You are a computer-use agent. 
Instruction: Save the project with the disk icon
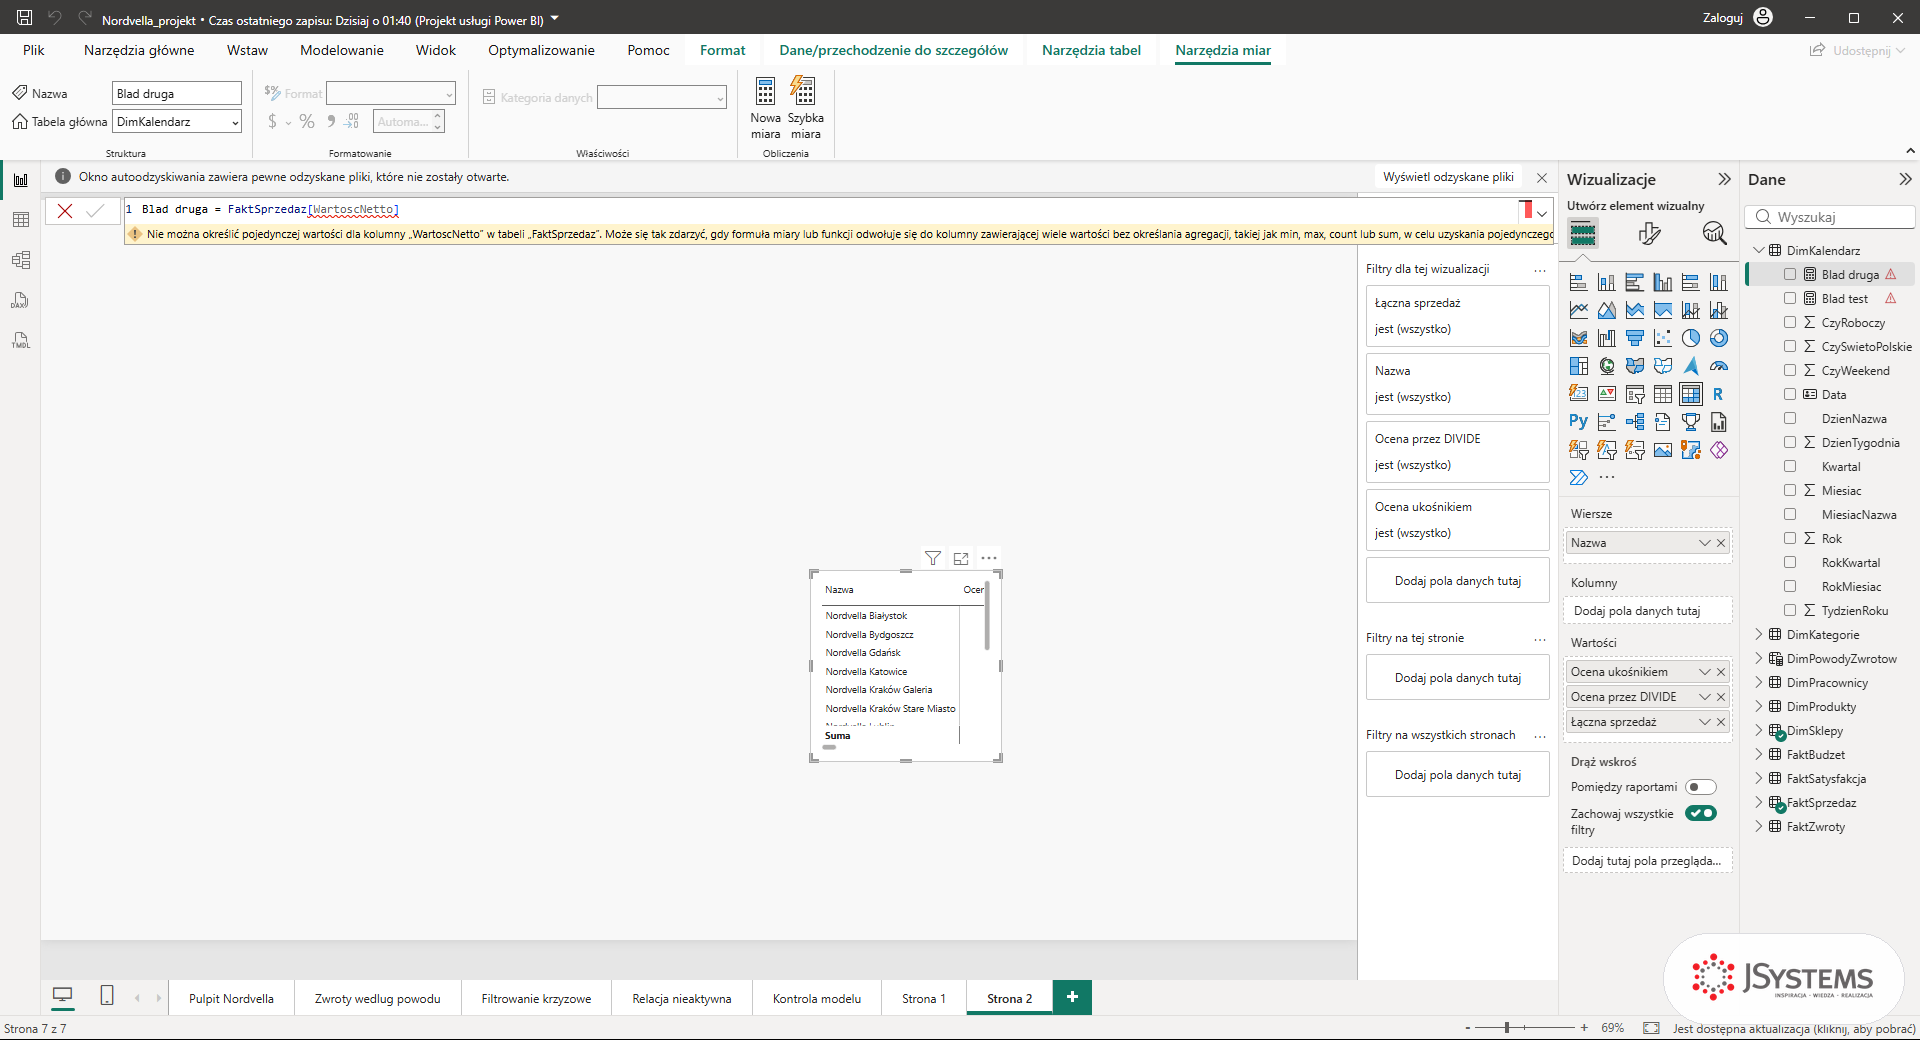25,17
